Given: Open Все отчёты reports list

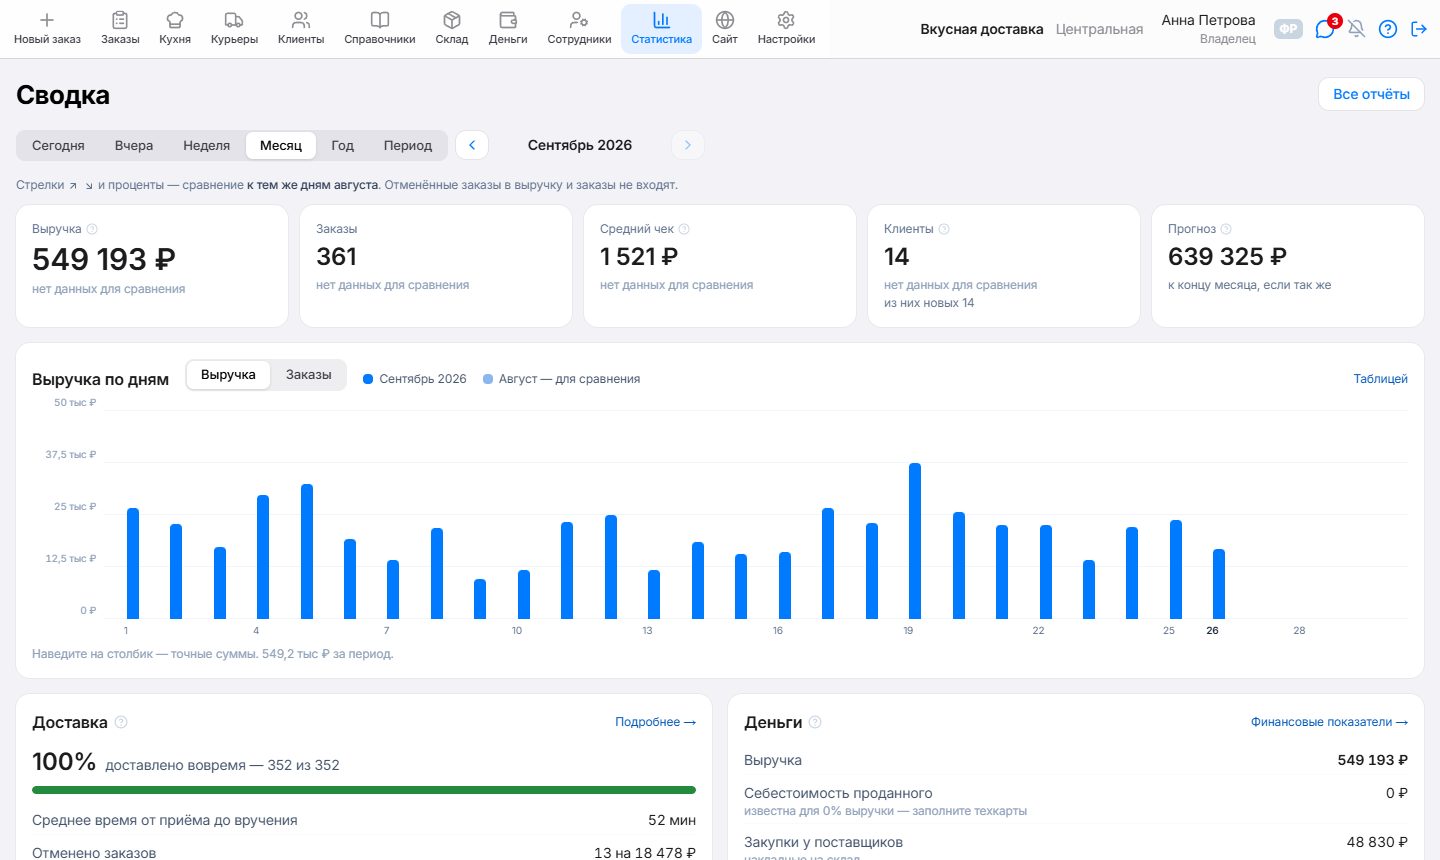Looking at the screenshot, I should point(1371,94).
